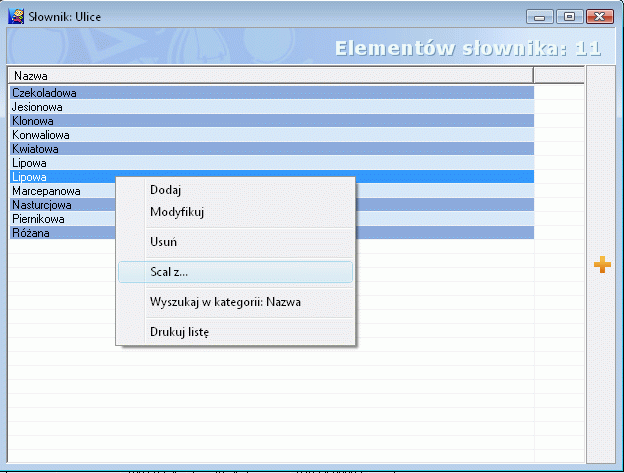Click the orange plus add icon
Screen dimensions: 624x473
coord(602,265)
